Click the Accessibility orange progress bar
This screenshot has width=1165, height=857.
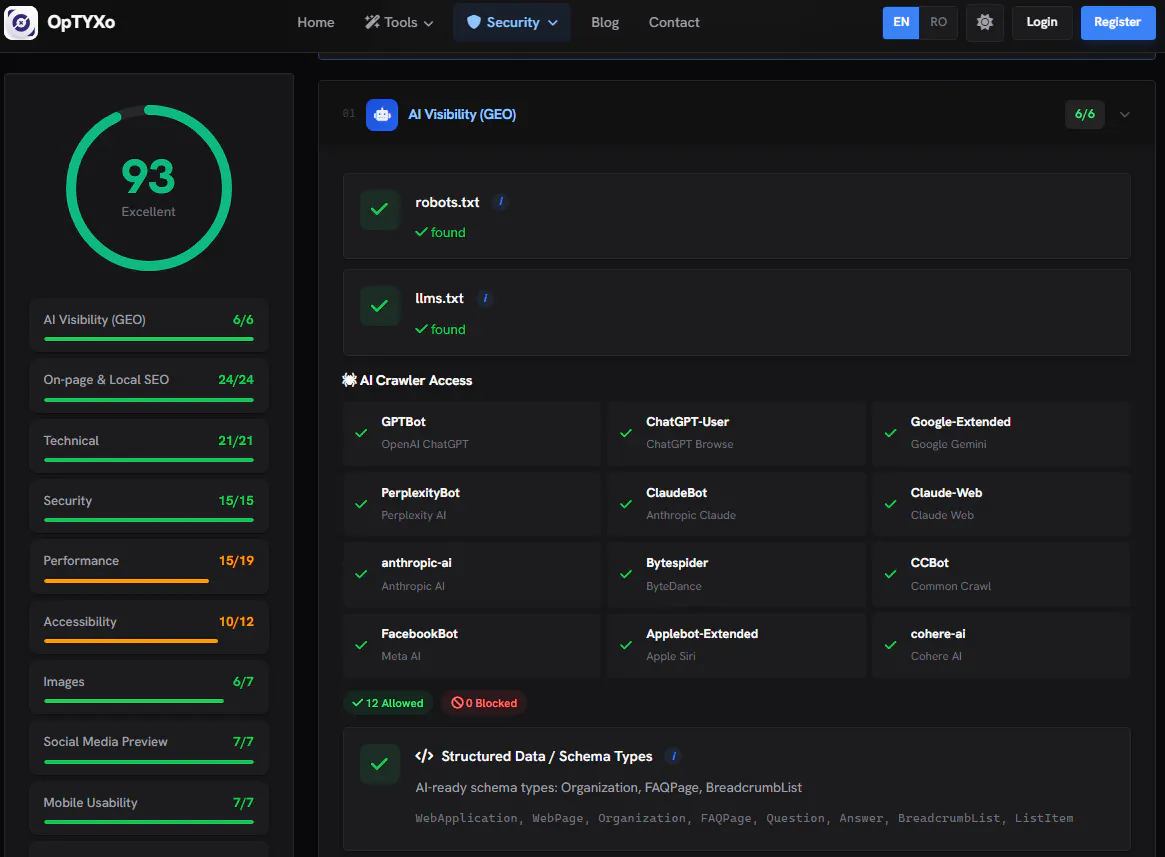[x=131, y=641]
